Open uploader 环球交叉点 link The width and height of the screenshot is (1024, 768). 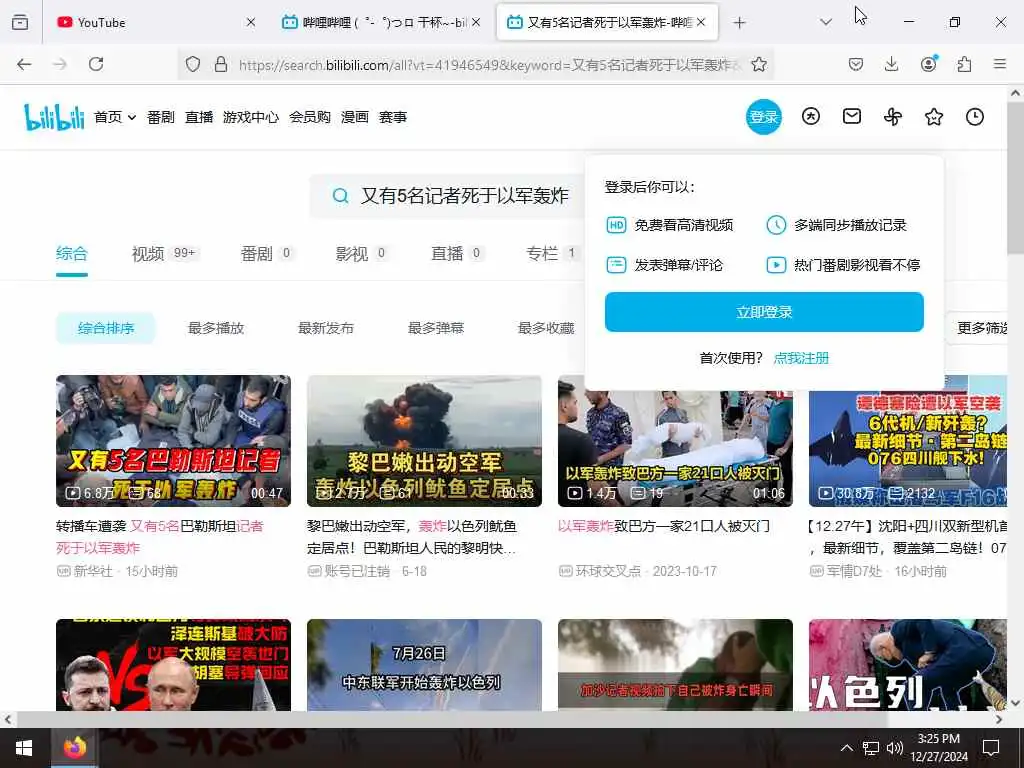coord(608,571)
